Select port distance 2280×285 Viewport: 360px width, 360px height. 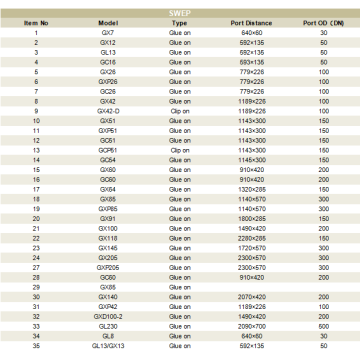tap(252, 238)
